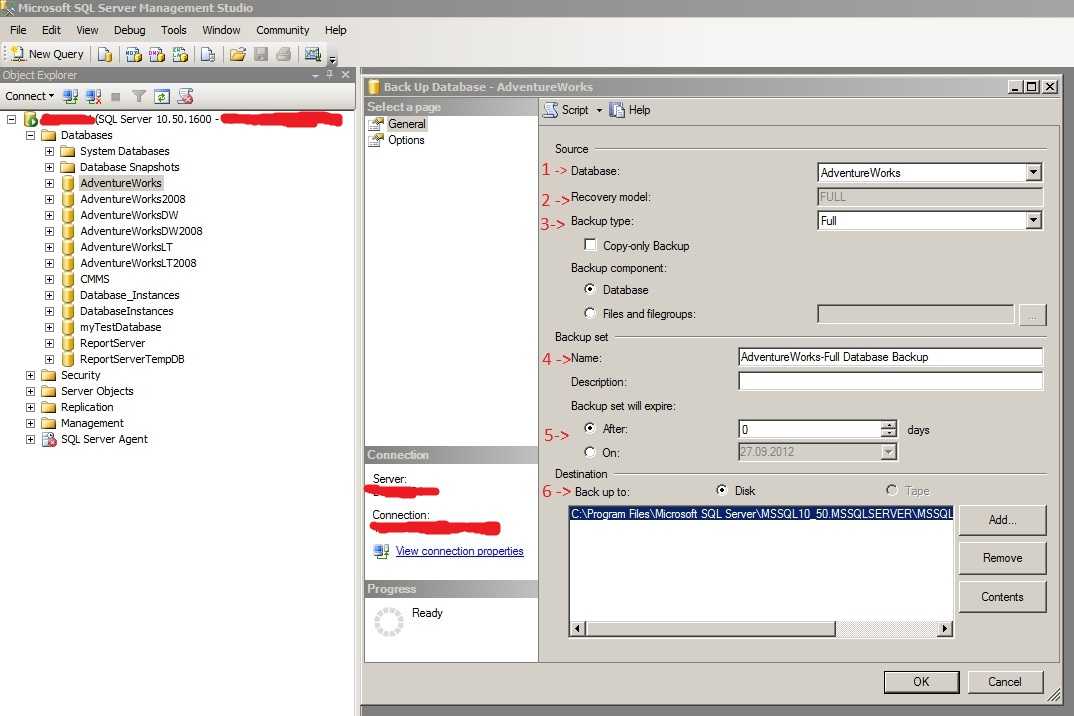Click Analysis Services MDX Query icon
Screen dimensions: 1074x716
[134, 54]
